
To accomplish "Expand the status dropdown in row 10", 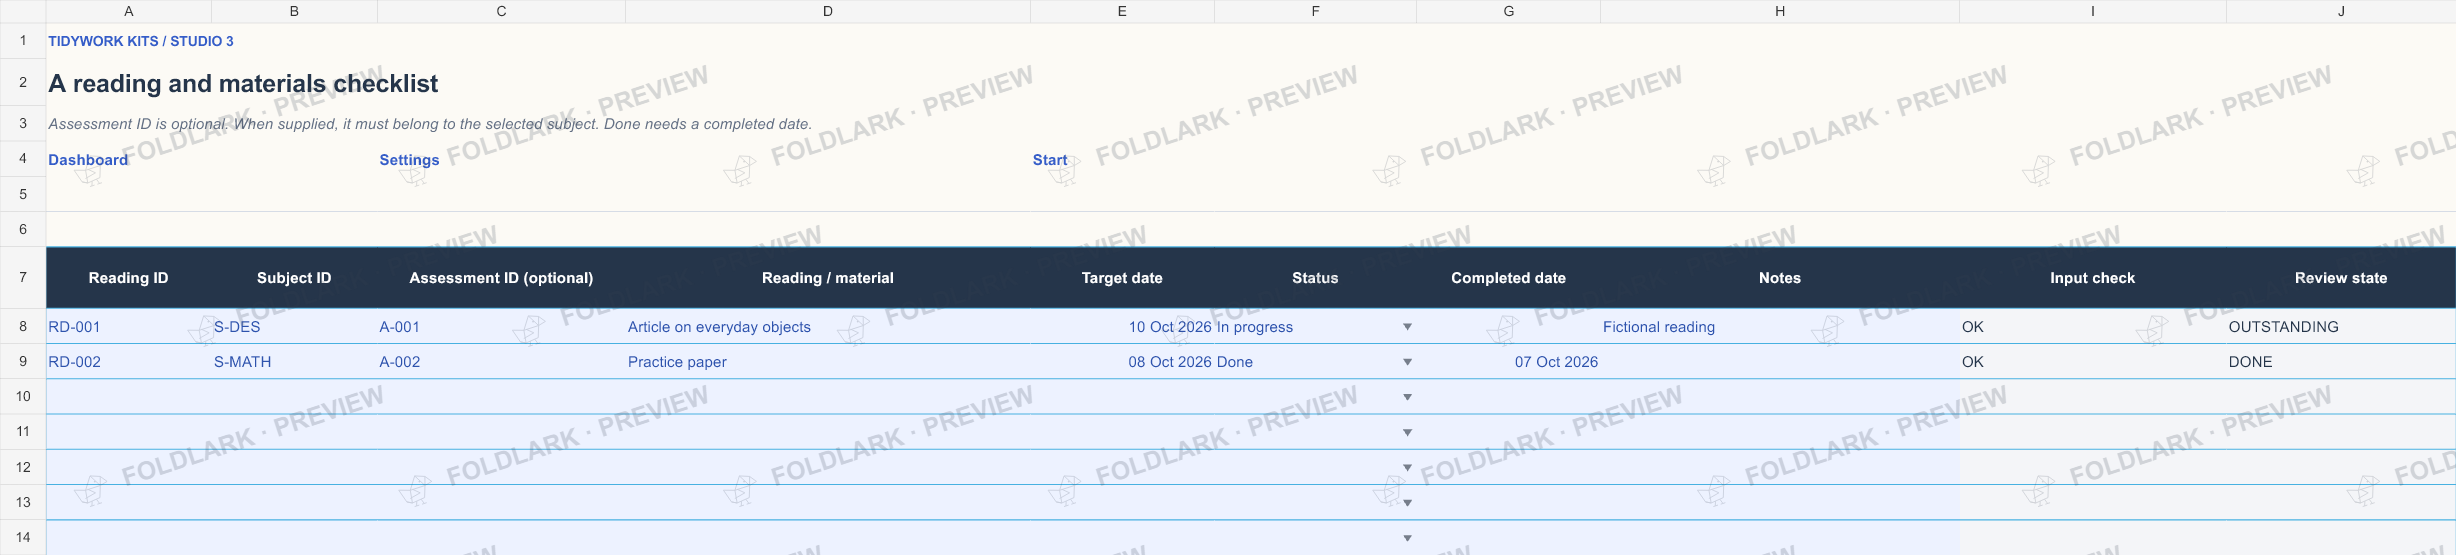I will click(1407, 397).
